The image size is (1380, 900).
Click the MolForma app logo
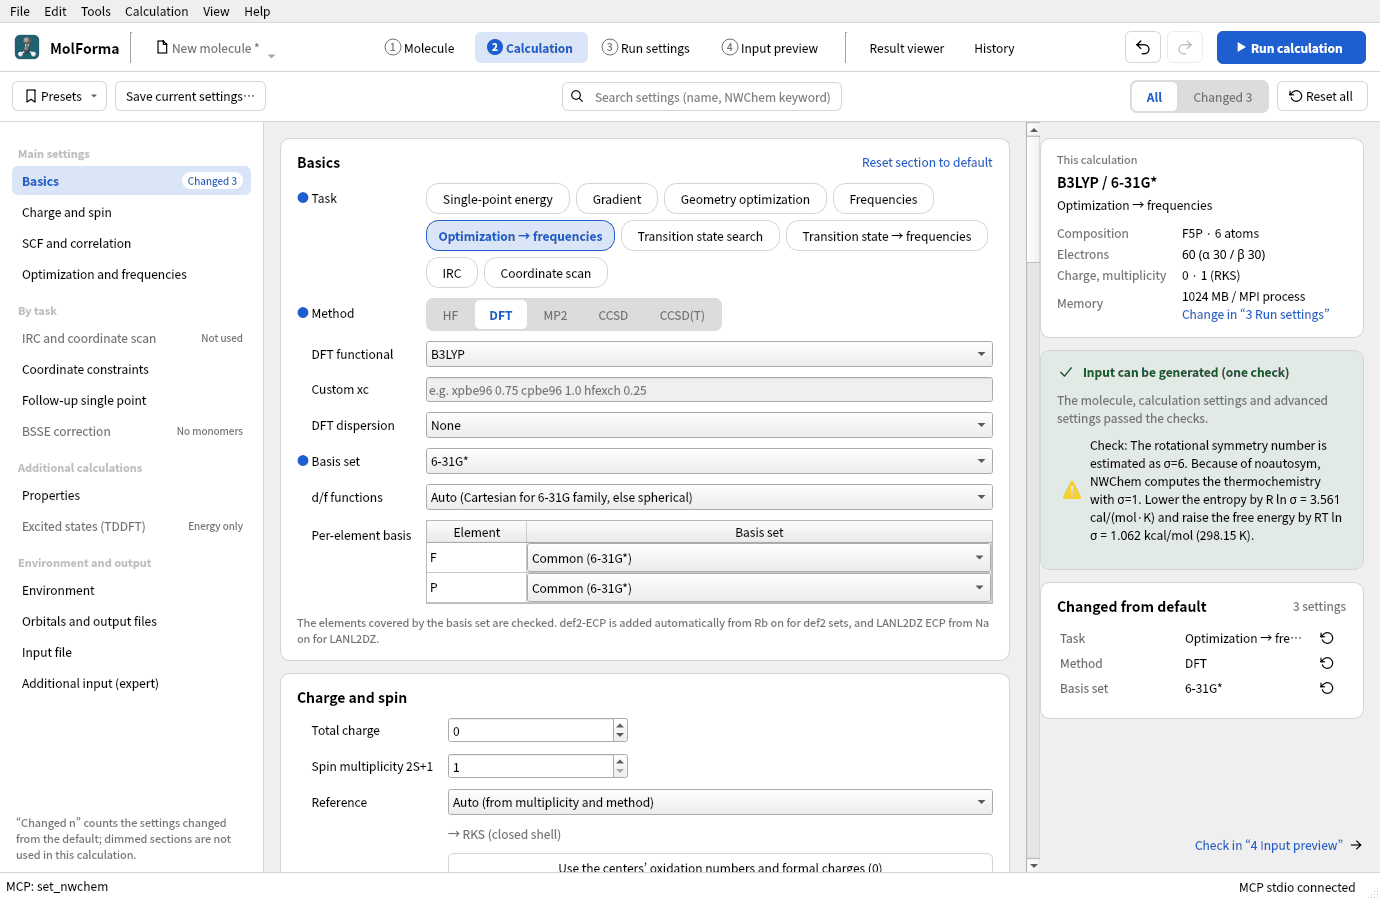coord(27,47)
